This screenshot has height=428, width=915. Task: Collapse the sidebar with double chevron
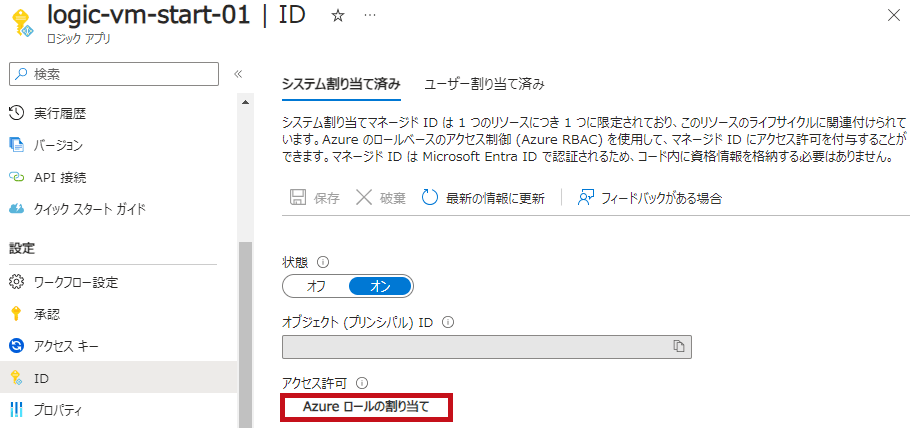238,74
